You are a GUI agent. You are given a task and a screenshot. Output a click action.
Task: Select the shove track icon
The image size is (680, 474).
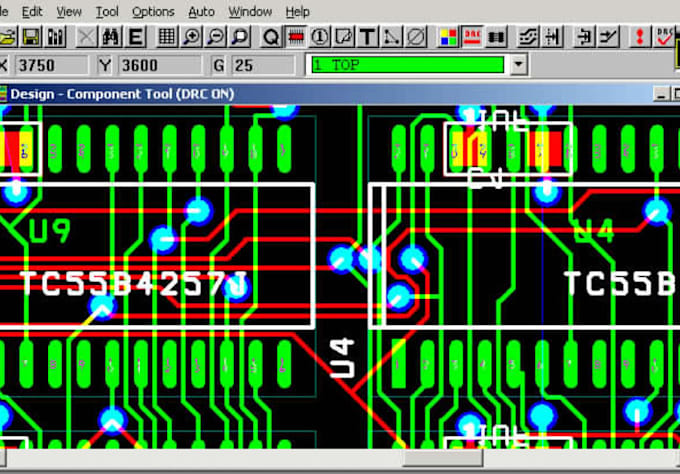coord(552,37)
